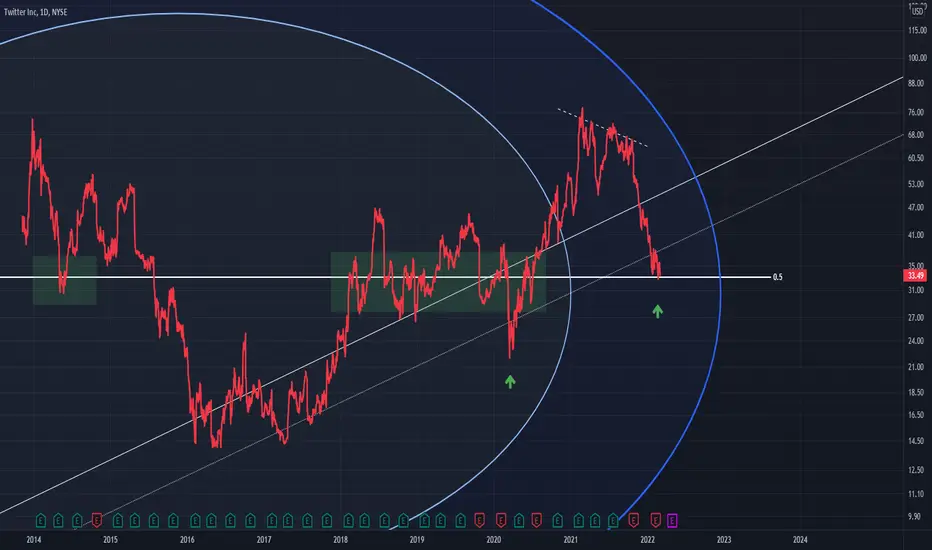Click the 68.00 price scale label

point(915,135)
